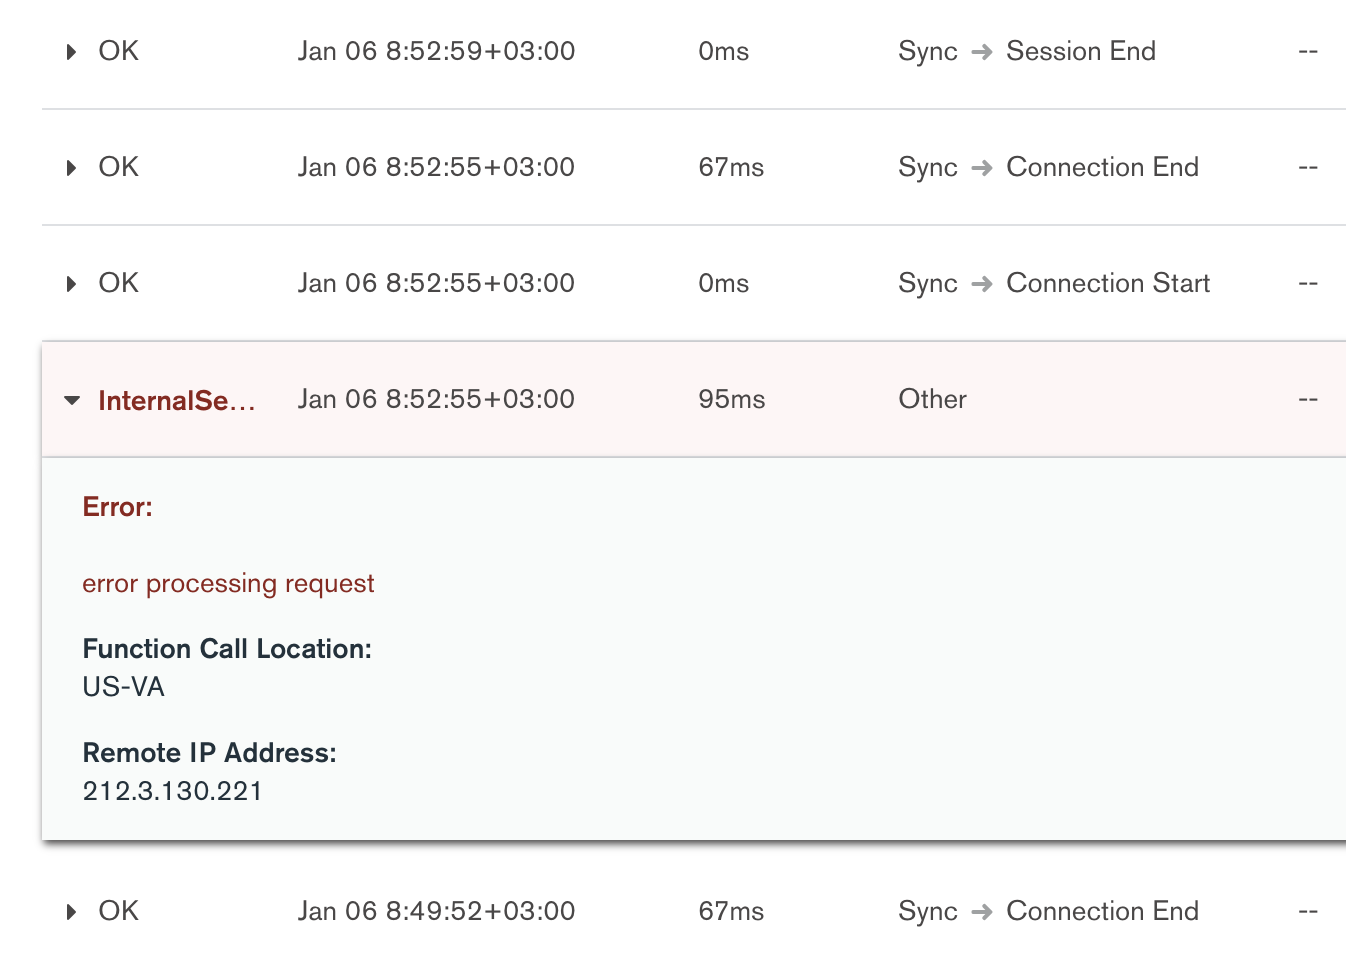
Task: Click the truncated InternalSe… status label
Action: pyautogui.click(x=176, y=400)
